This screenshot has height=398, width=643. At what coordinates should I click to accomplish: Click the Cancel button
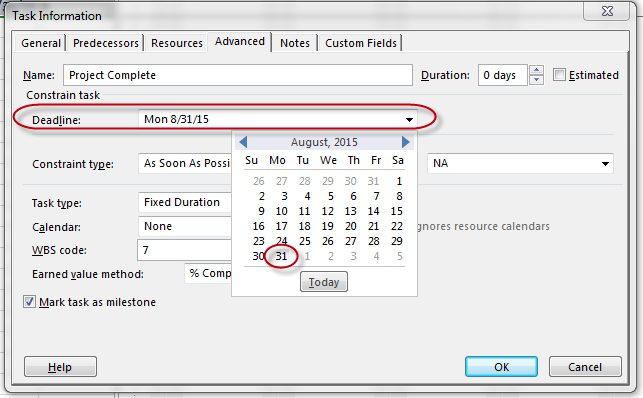coord(585,366)
